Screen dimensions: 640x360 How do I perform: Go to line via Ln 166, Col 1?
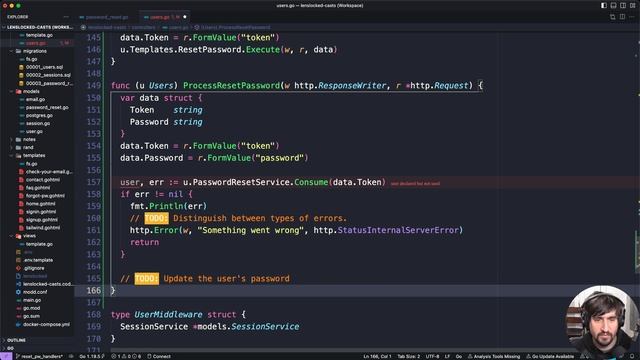coord(377,356)
